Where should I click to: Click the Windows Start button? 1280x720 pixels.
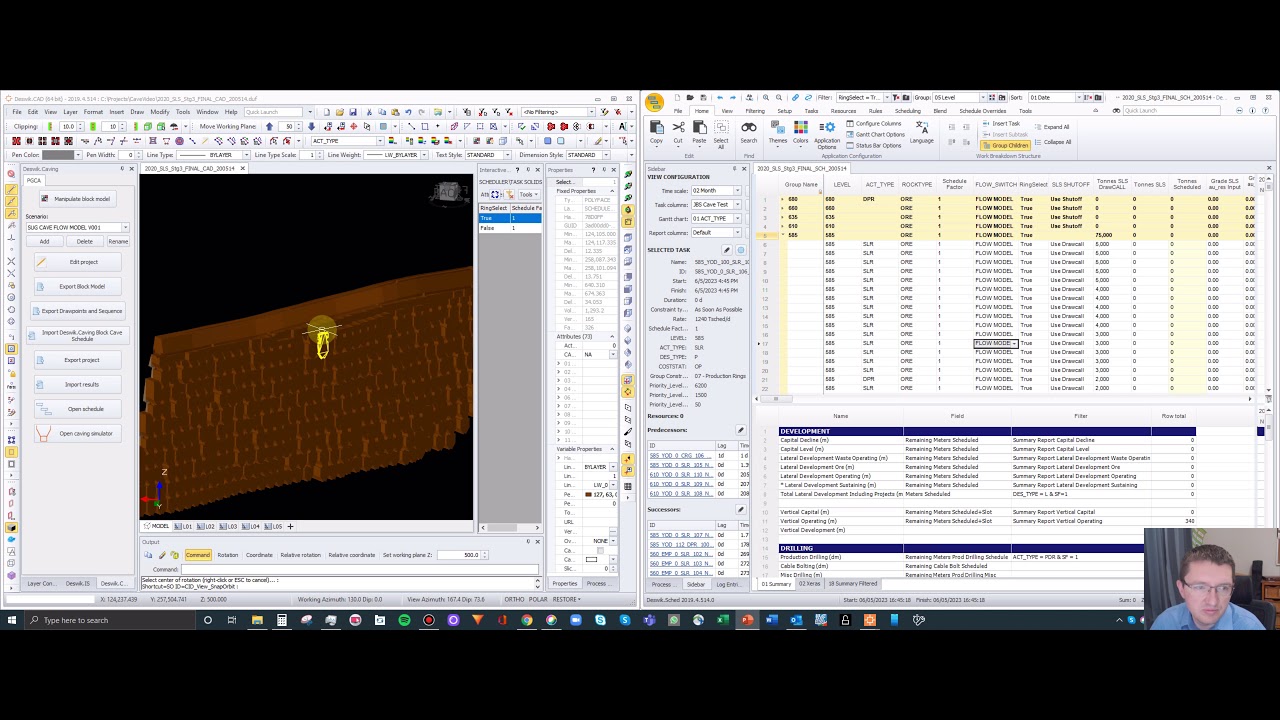11,620
